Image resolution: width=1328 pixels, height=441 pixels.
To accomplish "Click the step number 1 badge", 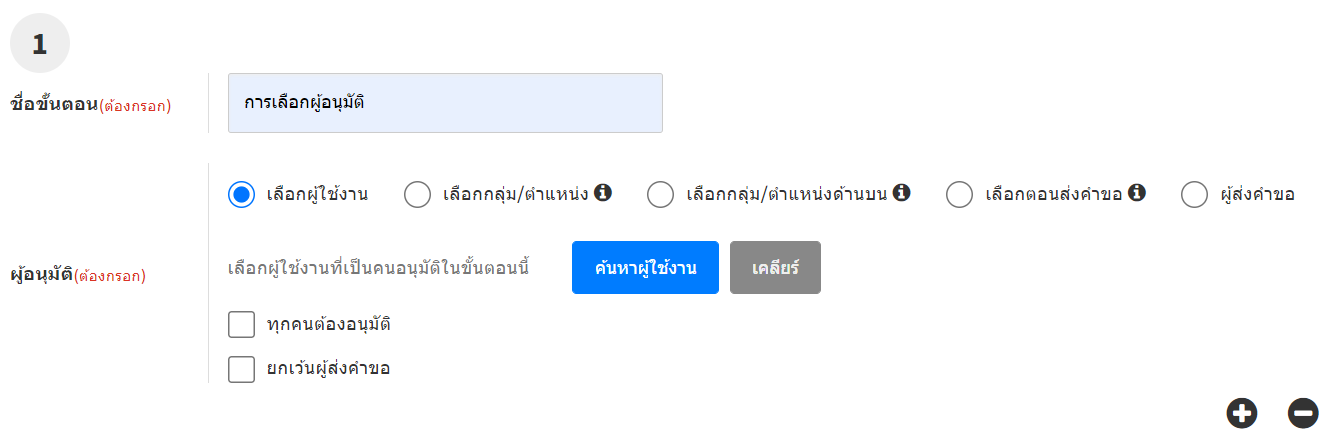I will point(39,44).
